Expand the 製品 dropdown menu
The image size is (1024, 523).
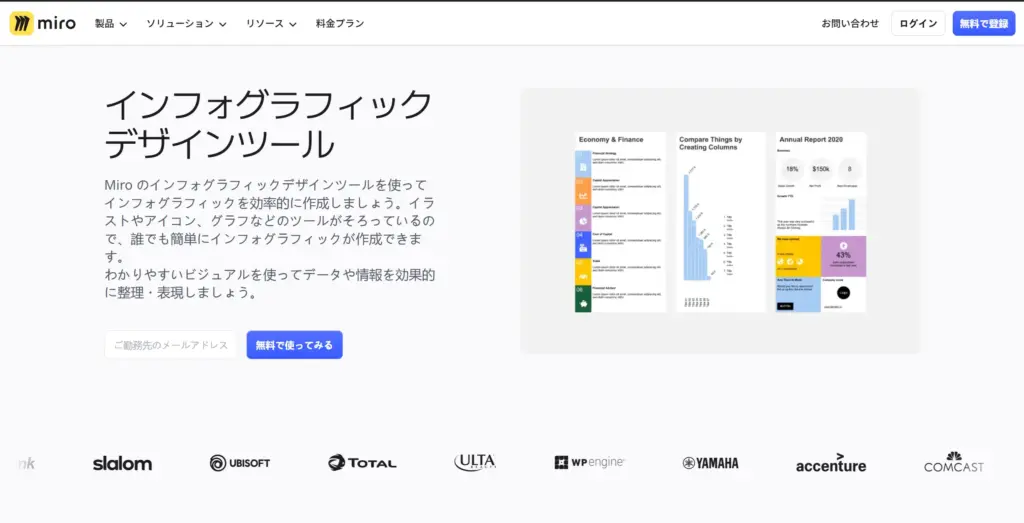pyautogui.click(x=111, y=24)
